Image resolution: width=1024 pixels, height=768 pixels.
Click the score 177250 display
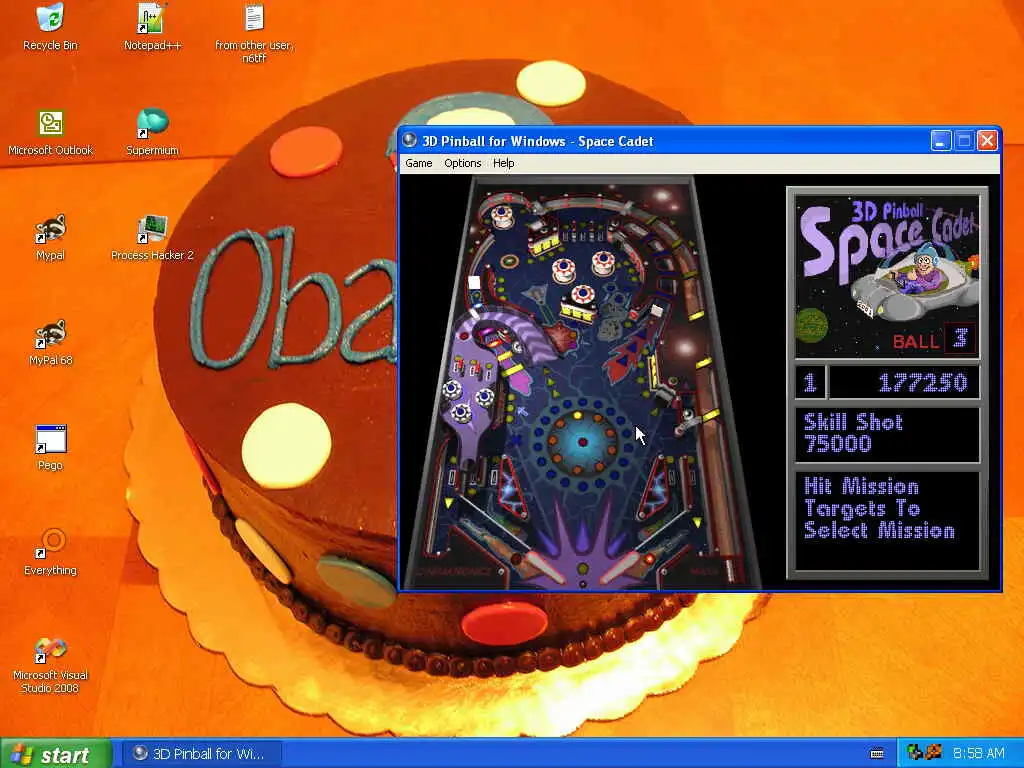pyautogui.click(x=904, y=382)
